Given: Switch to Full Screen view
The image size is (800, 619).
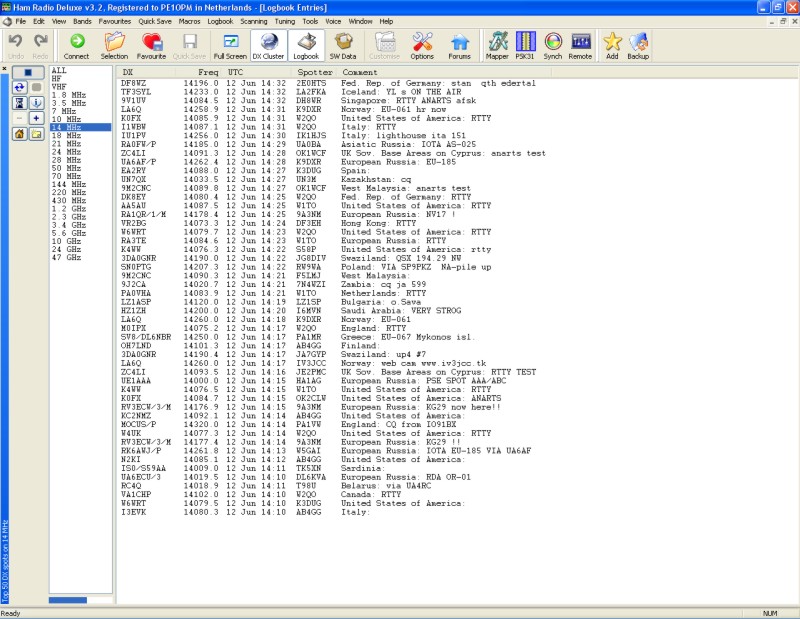Looking at the screenshot, I should 230,46.
